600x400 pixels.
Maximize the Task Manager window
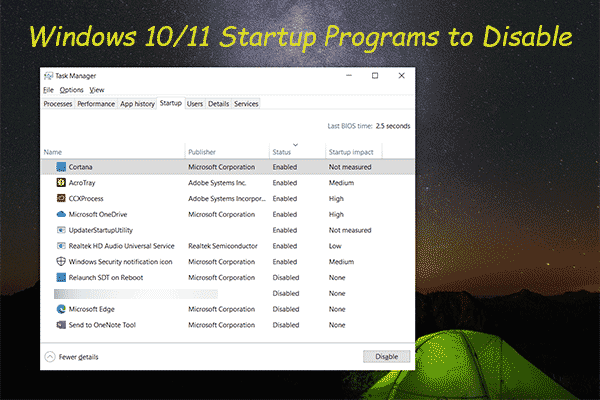(x=375, y=75)
